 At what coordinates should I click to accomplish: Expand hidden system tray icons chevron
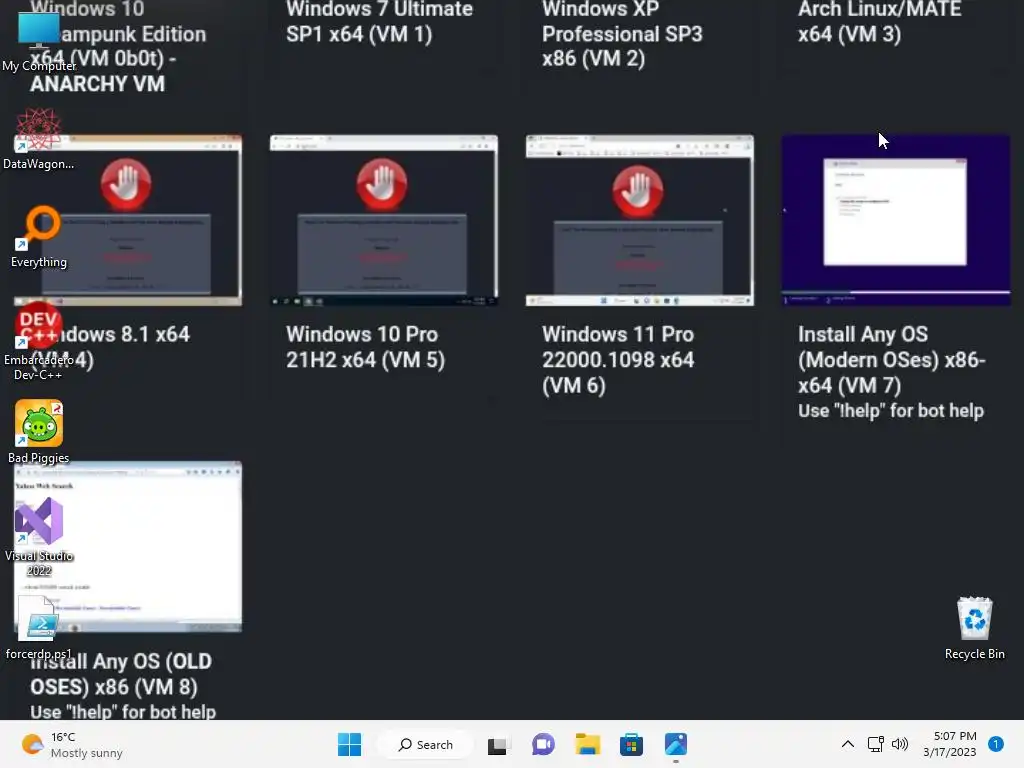848,744
